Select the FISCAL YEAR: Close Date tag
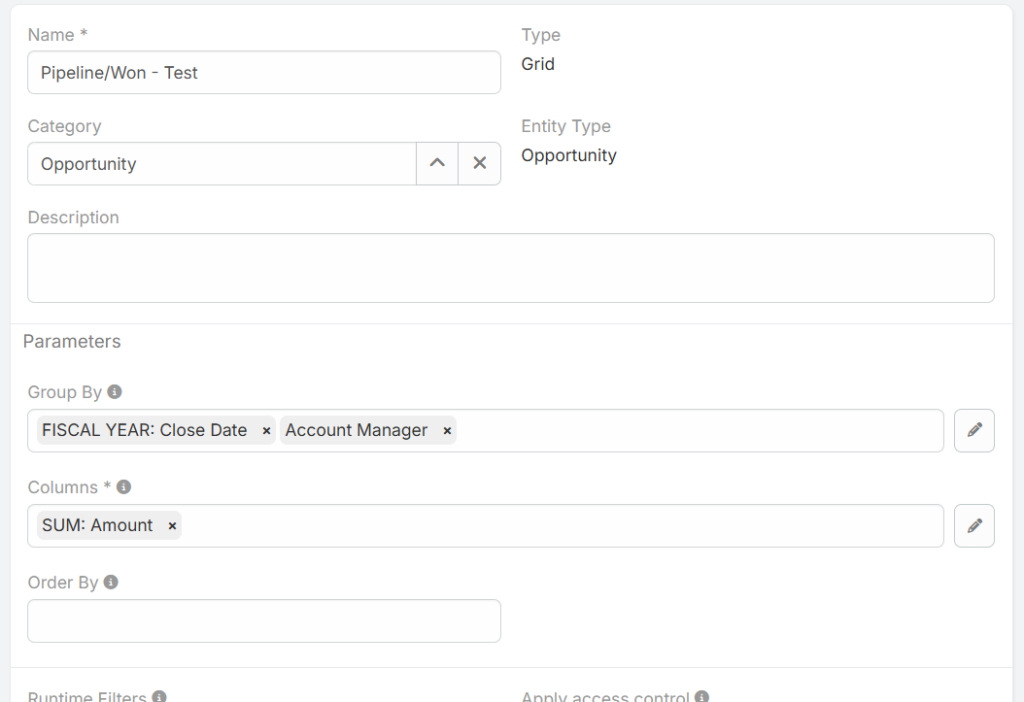Viewport: 1024px width, 702px height. pos(144,430)
